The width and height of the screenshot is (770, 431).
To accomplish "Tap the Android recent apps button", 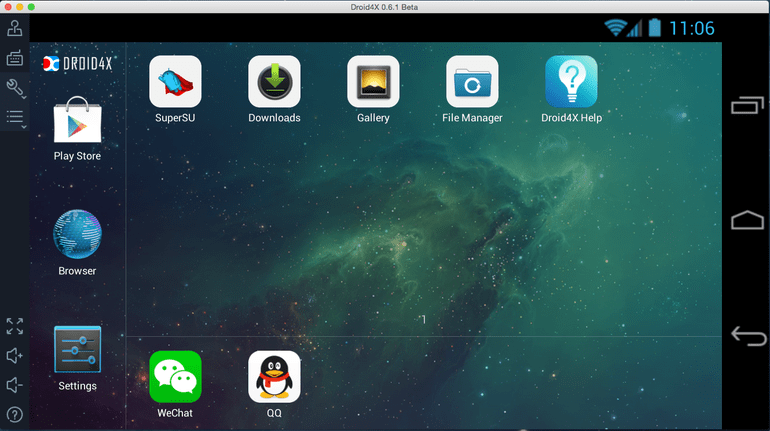I will tap(747, 105).
